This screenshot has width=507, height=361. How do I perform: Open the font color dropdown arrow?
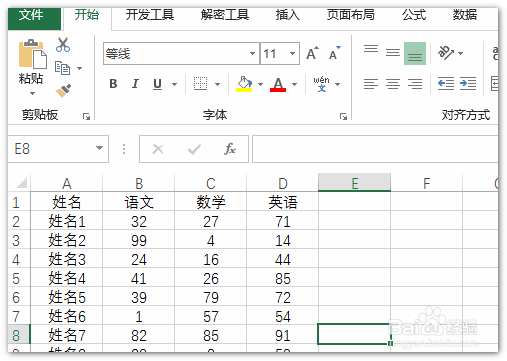click(x=294, y=84)
